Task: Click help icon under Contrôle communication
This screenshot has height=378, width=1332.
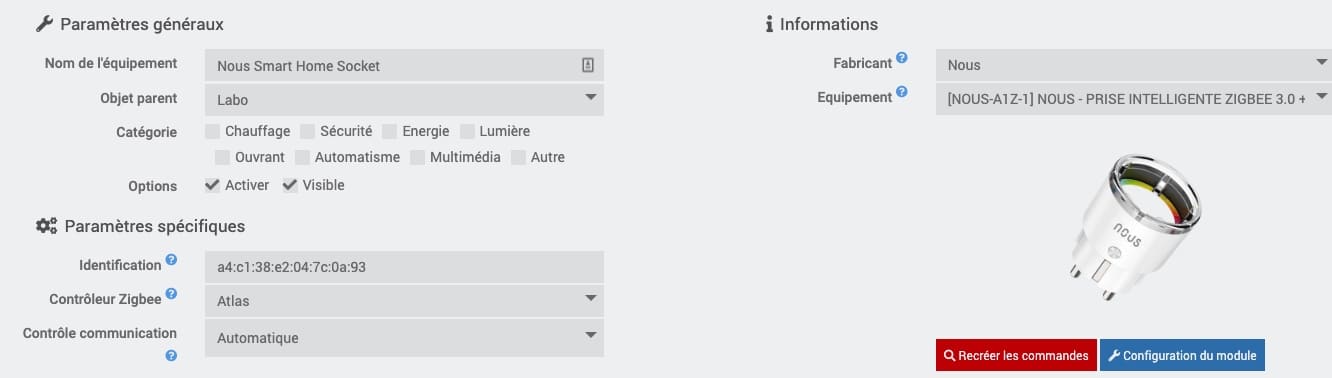Action: (x=171, y=356)
